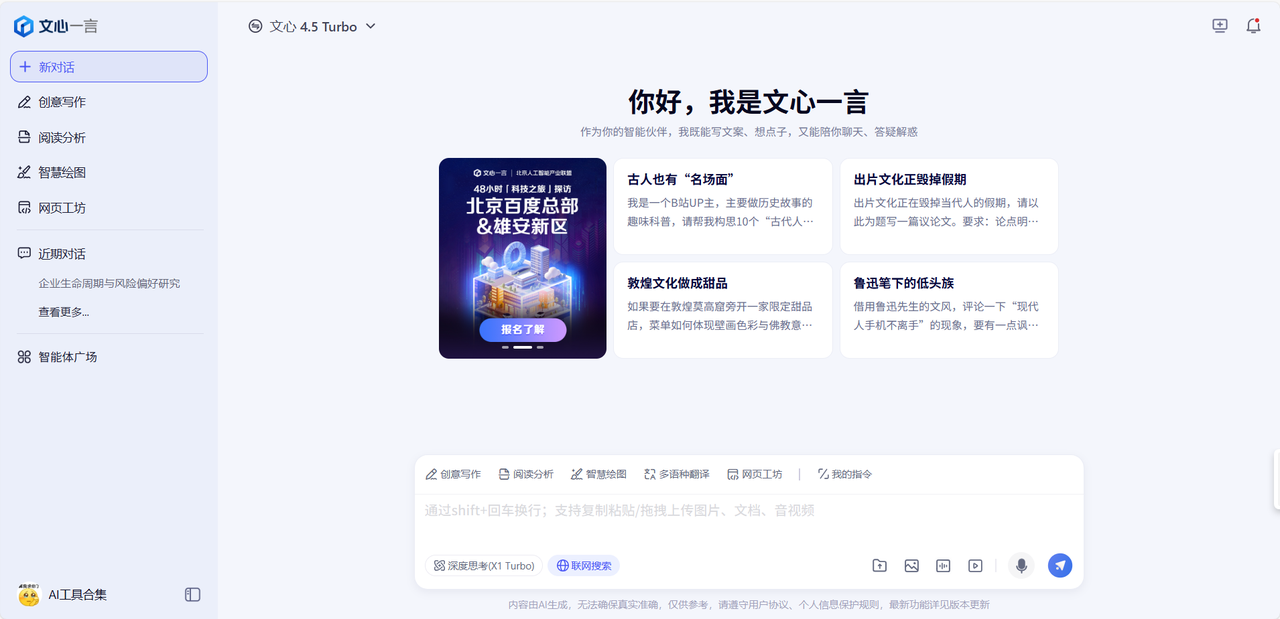The width and height of the screenshot is (1280, 619).
Task: Click the upload video icon
Action: [x=975, y=566]
